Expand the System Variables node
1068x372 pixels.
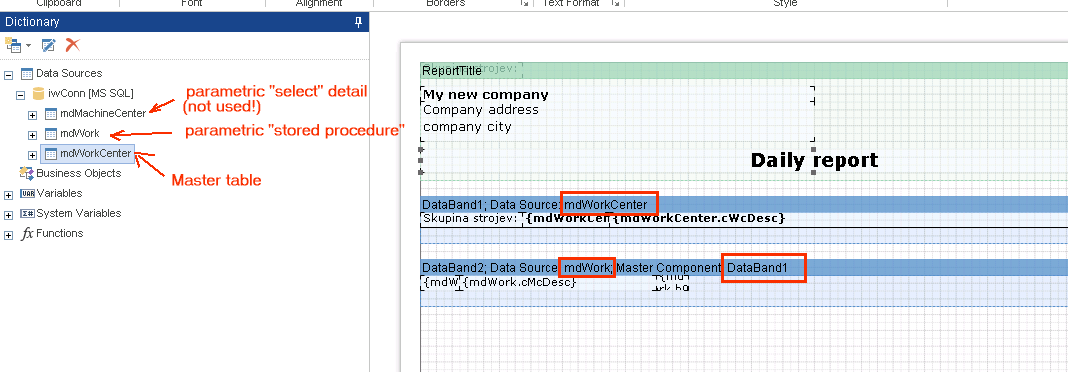coord(8,215)
